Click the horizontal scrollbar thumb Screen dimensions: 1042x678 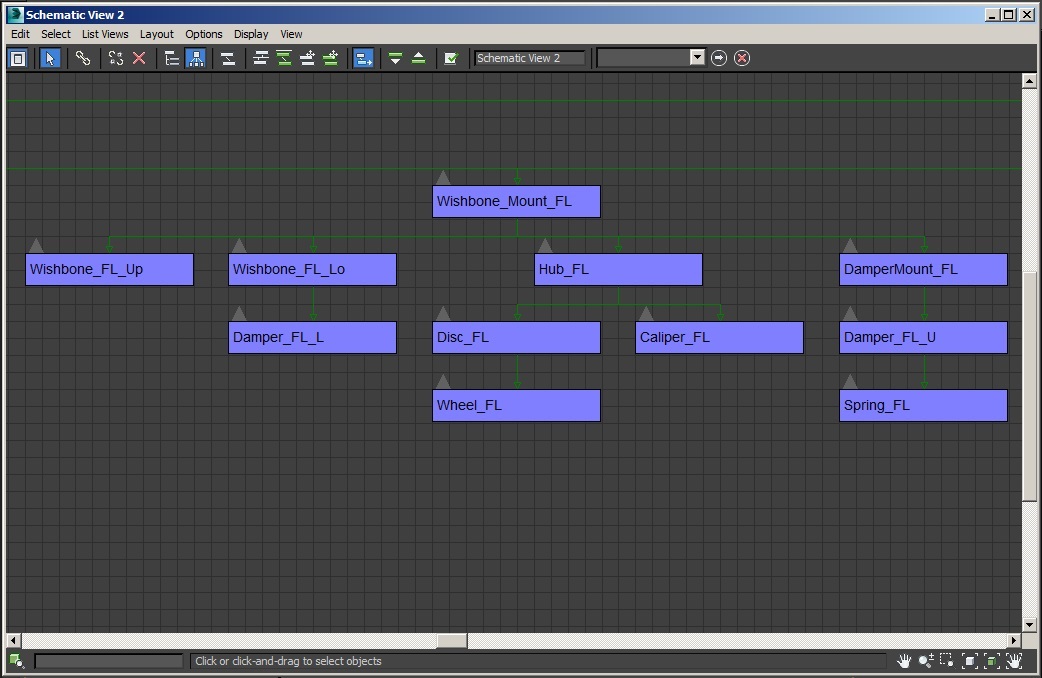point(452,641)
